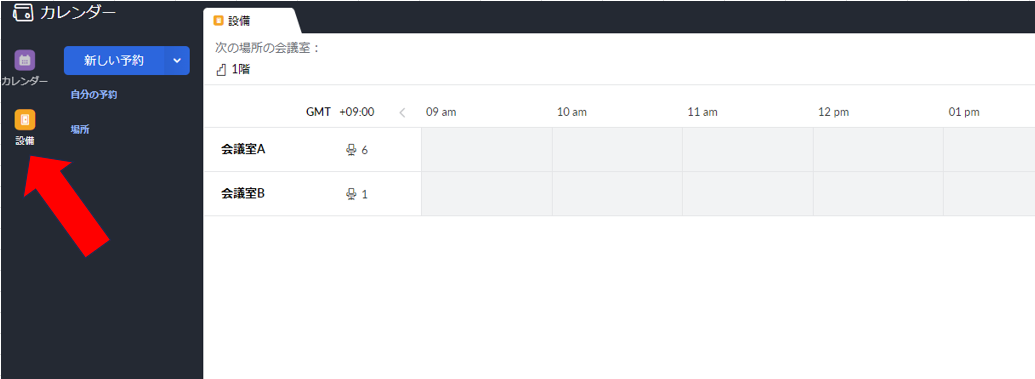Click the 12 pm slot for 会議室A

[x=878, y=150]
